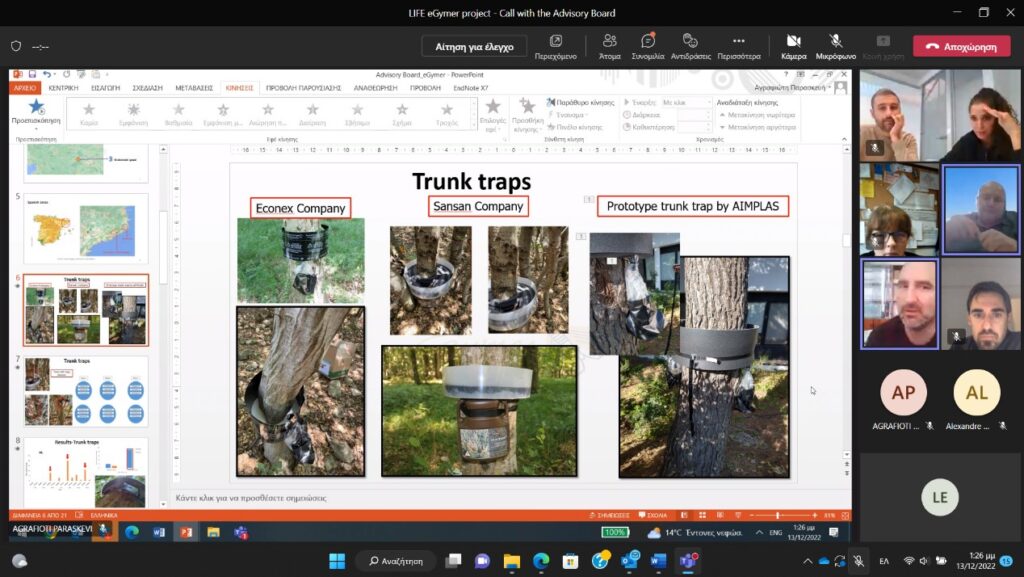
Task: Click the Teams security shield icon
Action: (x=16, y=46)
